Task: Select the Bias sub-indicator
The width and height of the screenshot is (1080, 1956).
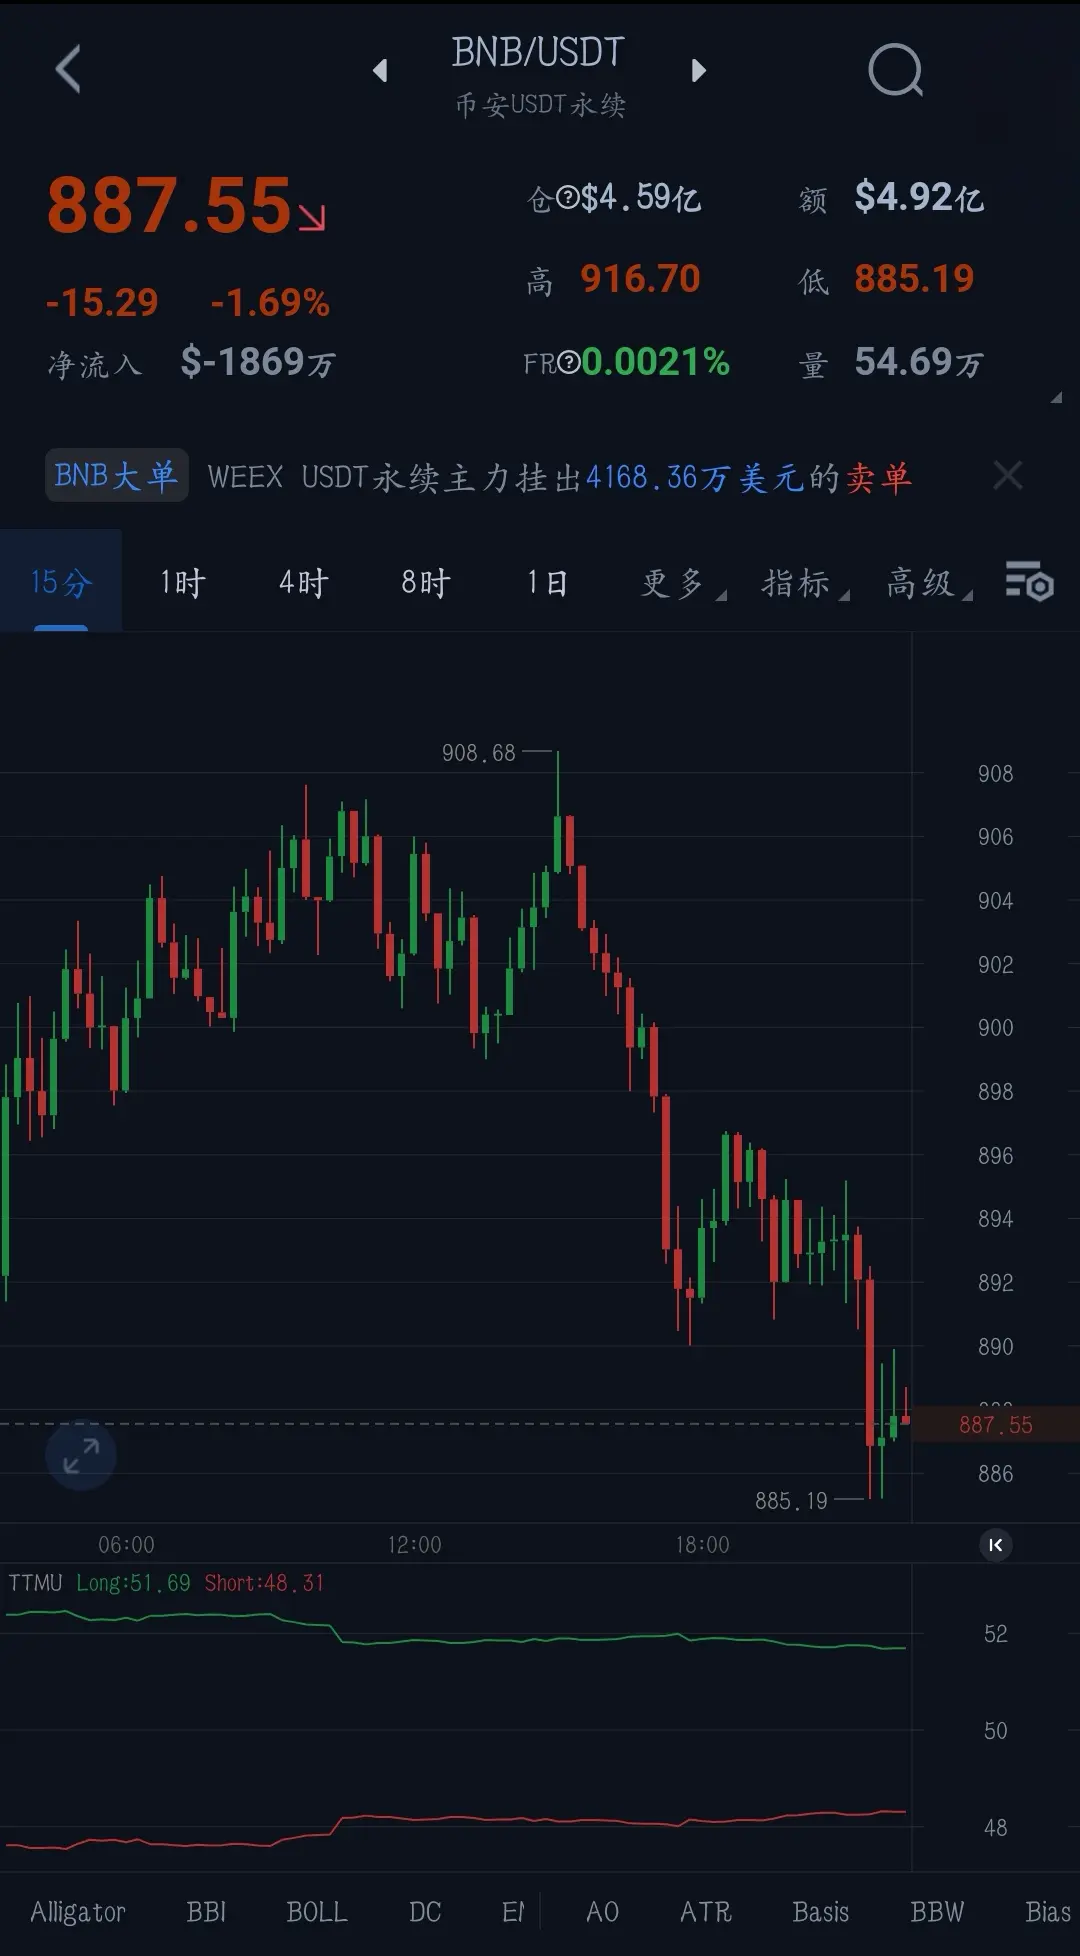Action: point(1048,1912)
